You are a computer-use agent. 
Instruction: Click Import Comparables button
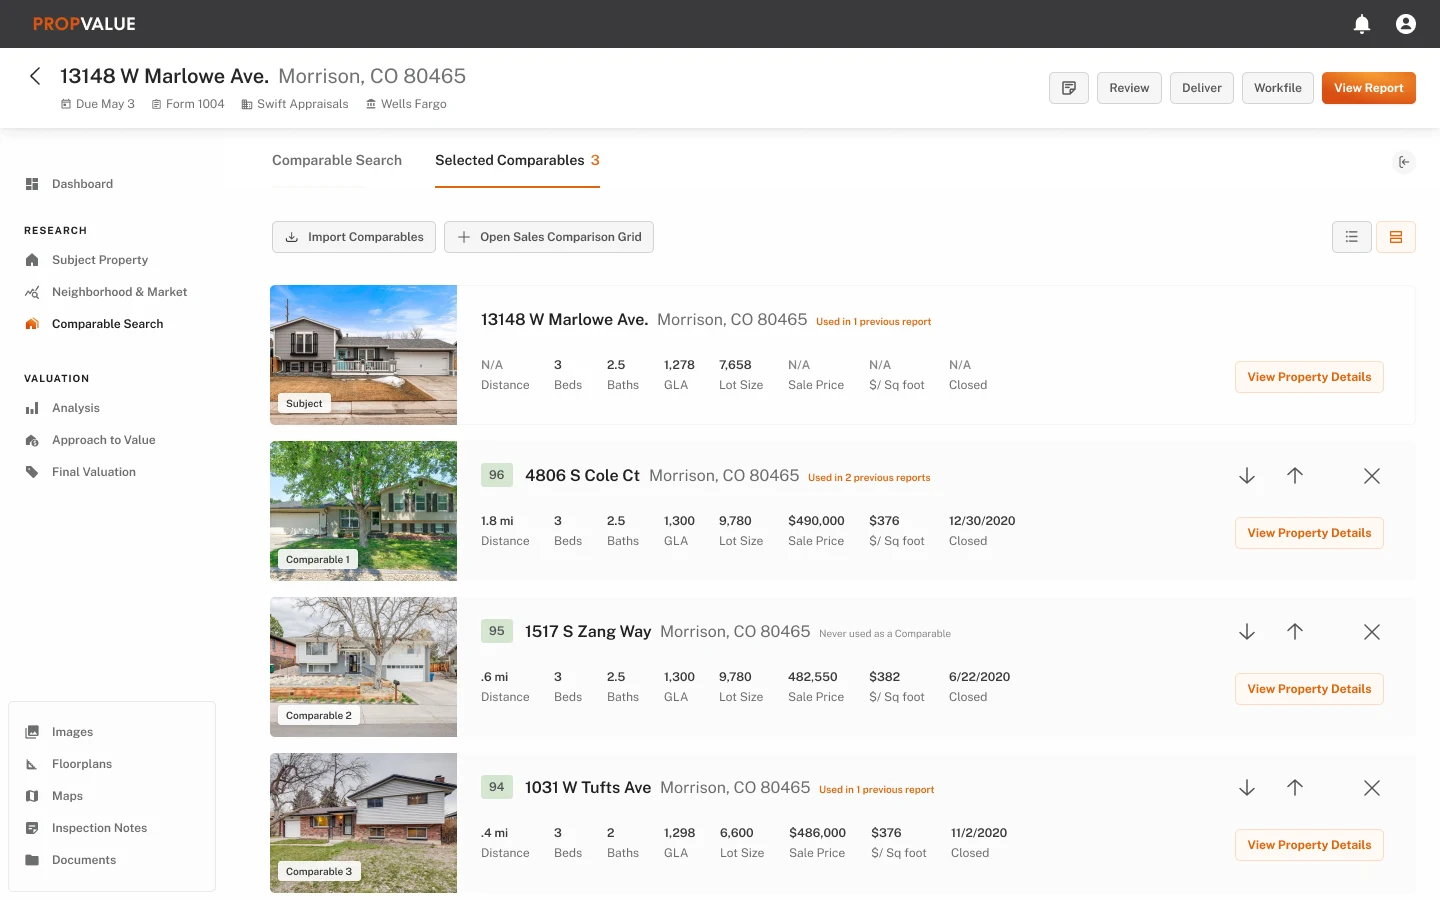tap(354, 237)
